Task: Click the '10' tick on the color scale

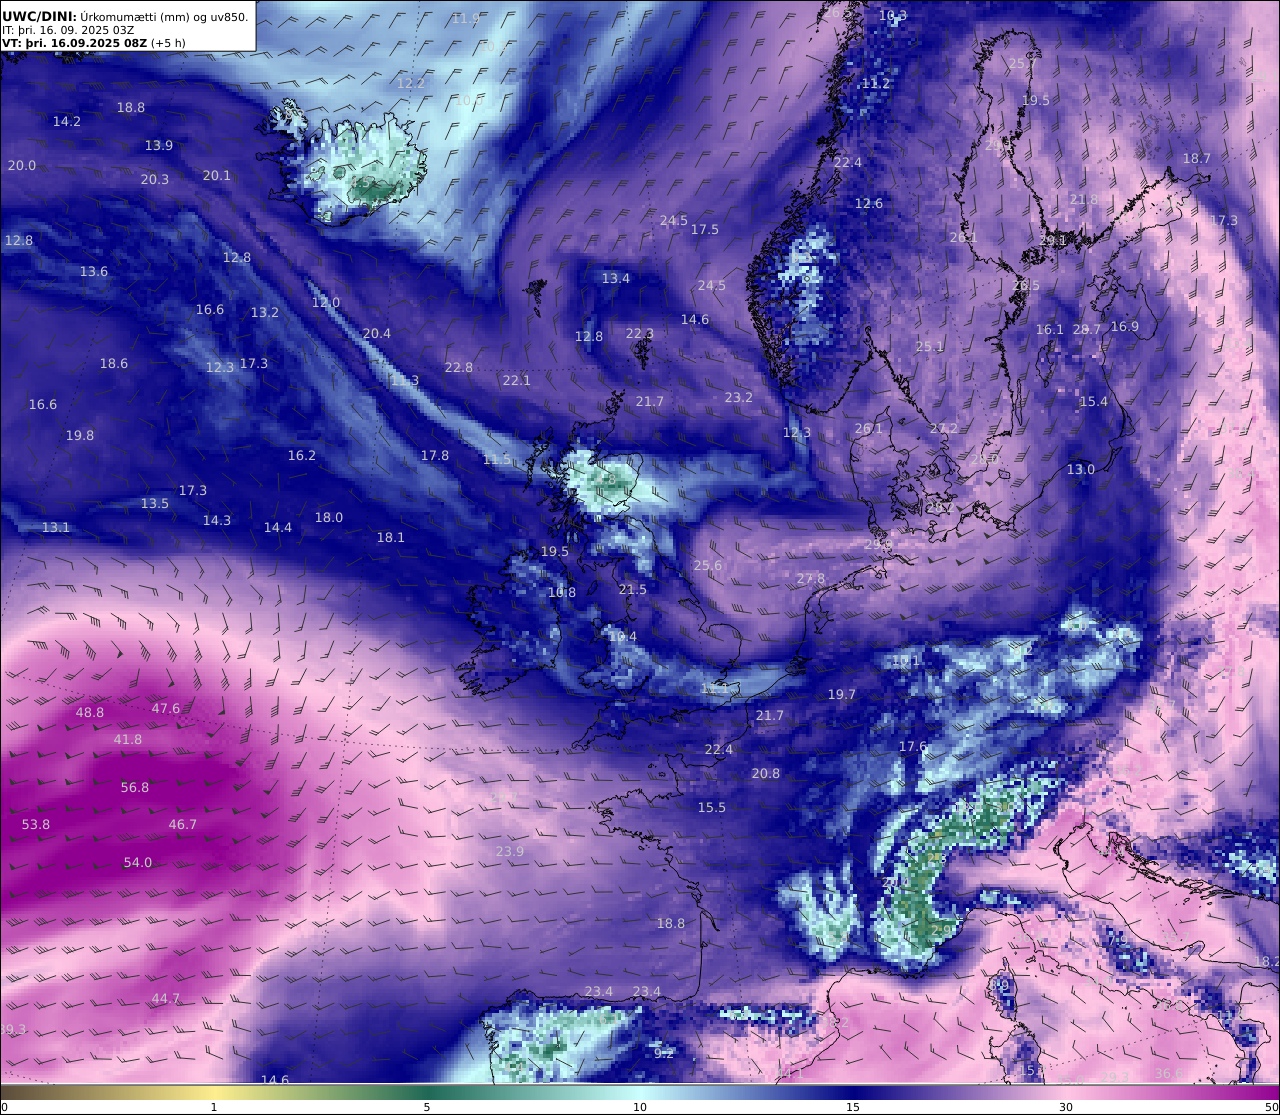Action: pyautogui.click(x=639, y=1107)
